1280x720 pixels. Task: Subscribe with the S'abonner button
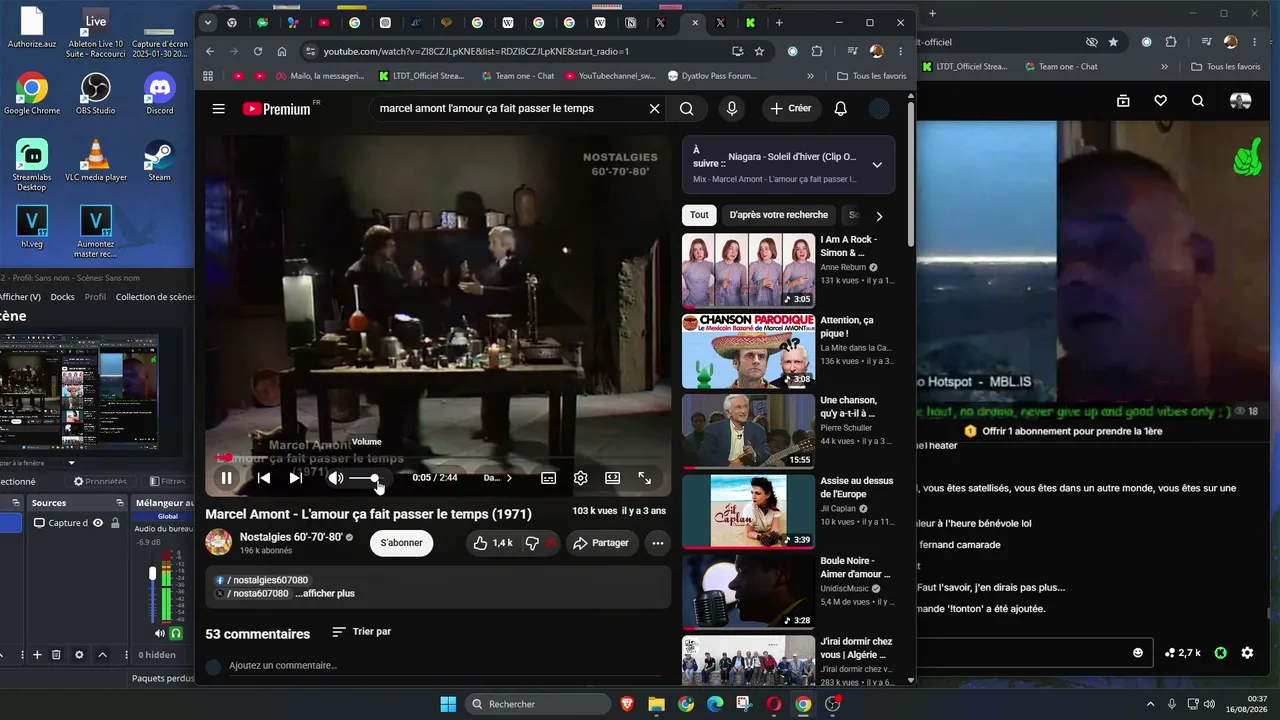(401, 543)
